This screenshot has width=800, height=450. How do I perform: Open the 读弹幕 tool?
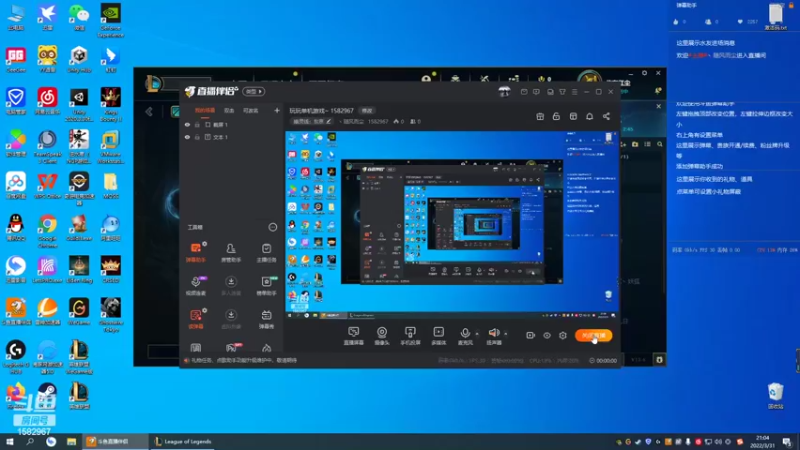coord(195,319)
